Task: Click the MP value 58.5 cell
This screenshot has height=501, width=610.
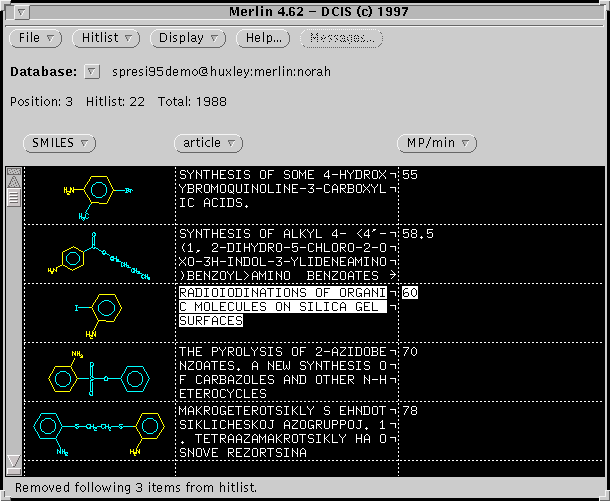Action: (x=417, y=234)
